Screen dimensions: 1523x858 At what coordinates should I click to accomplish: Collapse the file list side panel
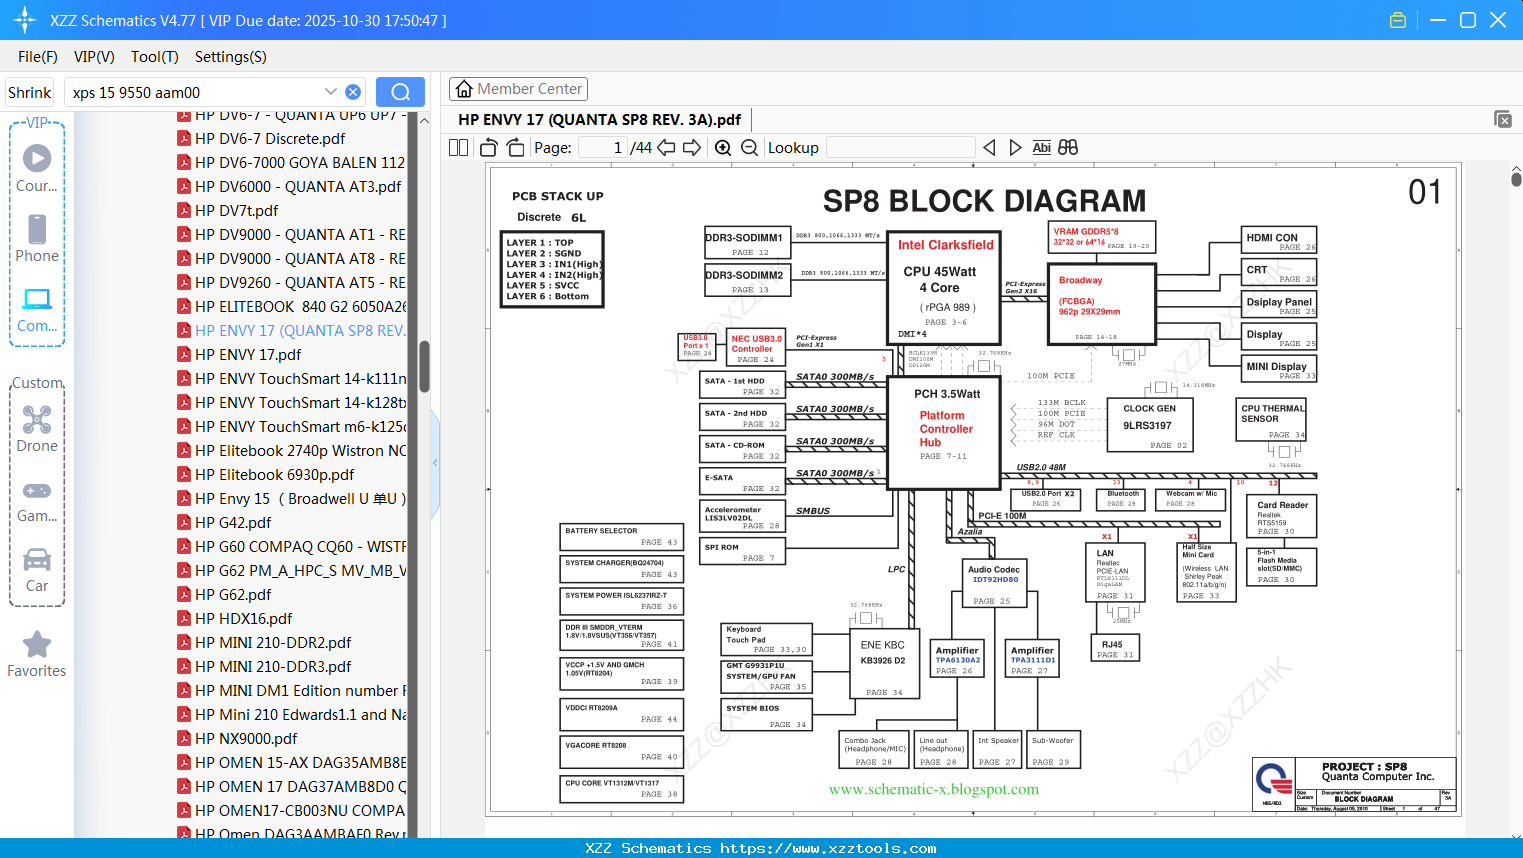tap(435, 462)
